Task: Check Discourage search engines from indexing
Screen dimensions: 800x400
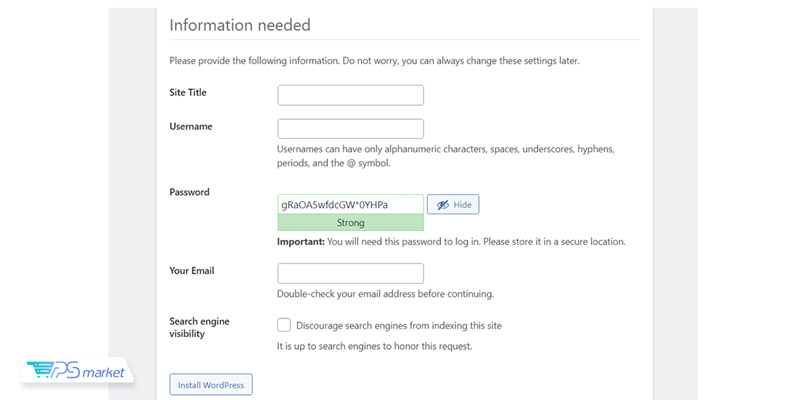Action: tap(284, 325)
